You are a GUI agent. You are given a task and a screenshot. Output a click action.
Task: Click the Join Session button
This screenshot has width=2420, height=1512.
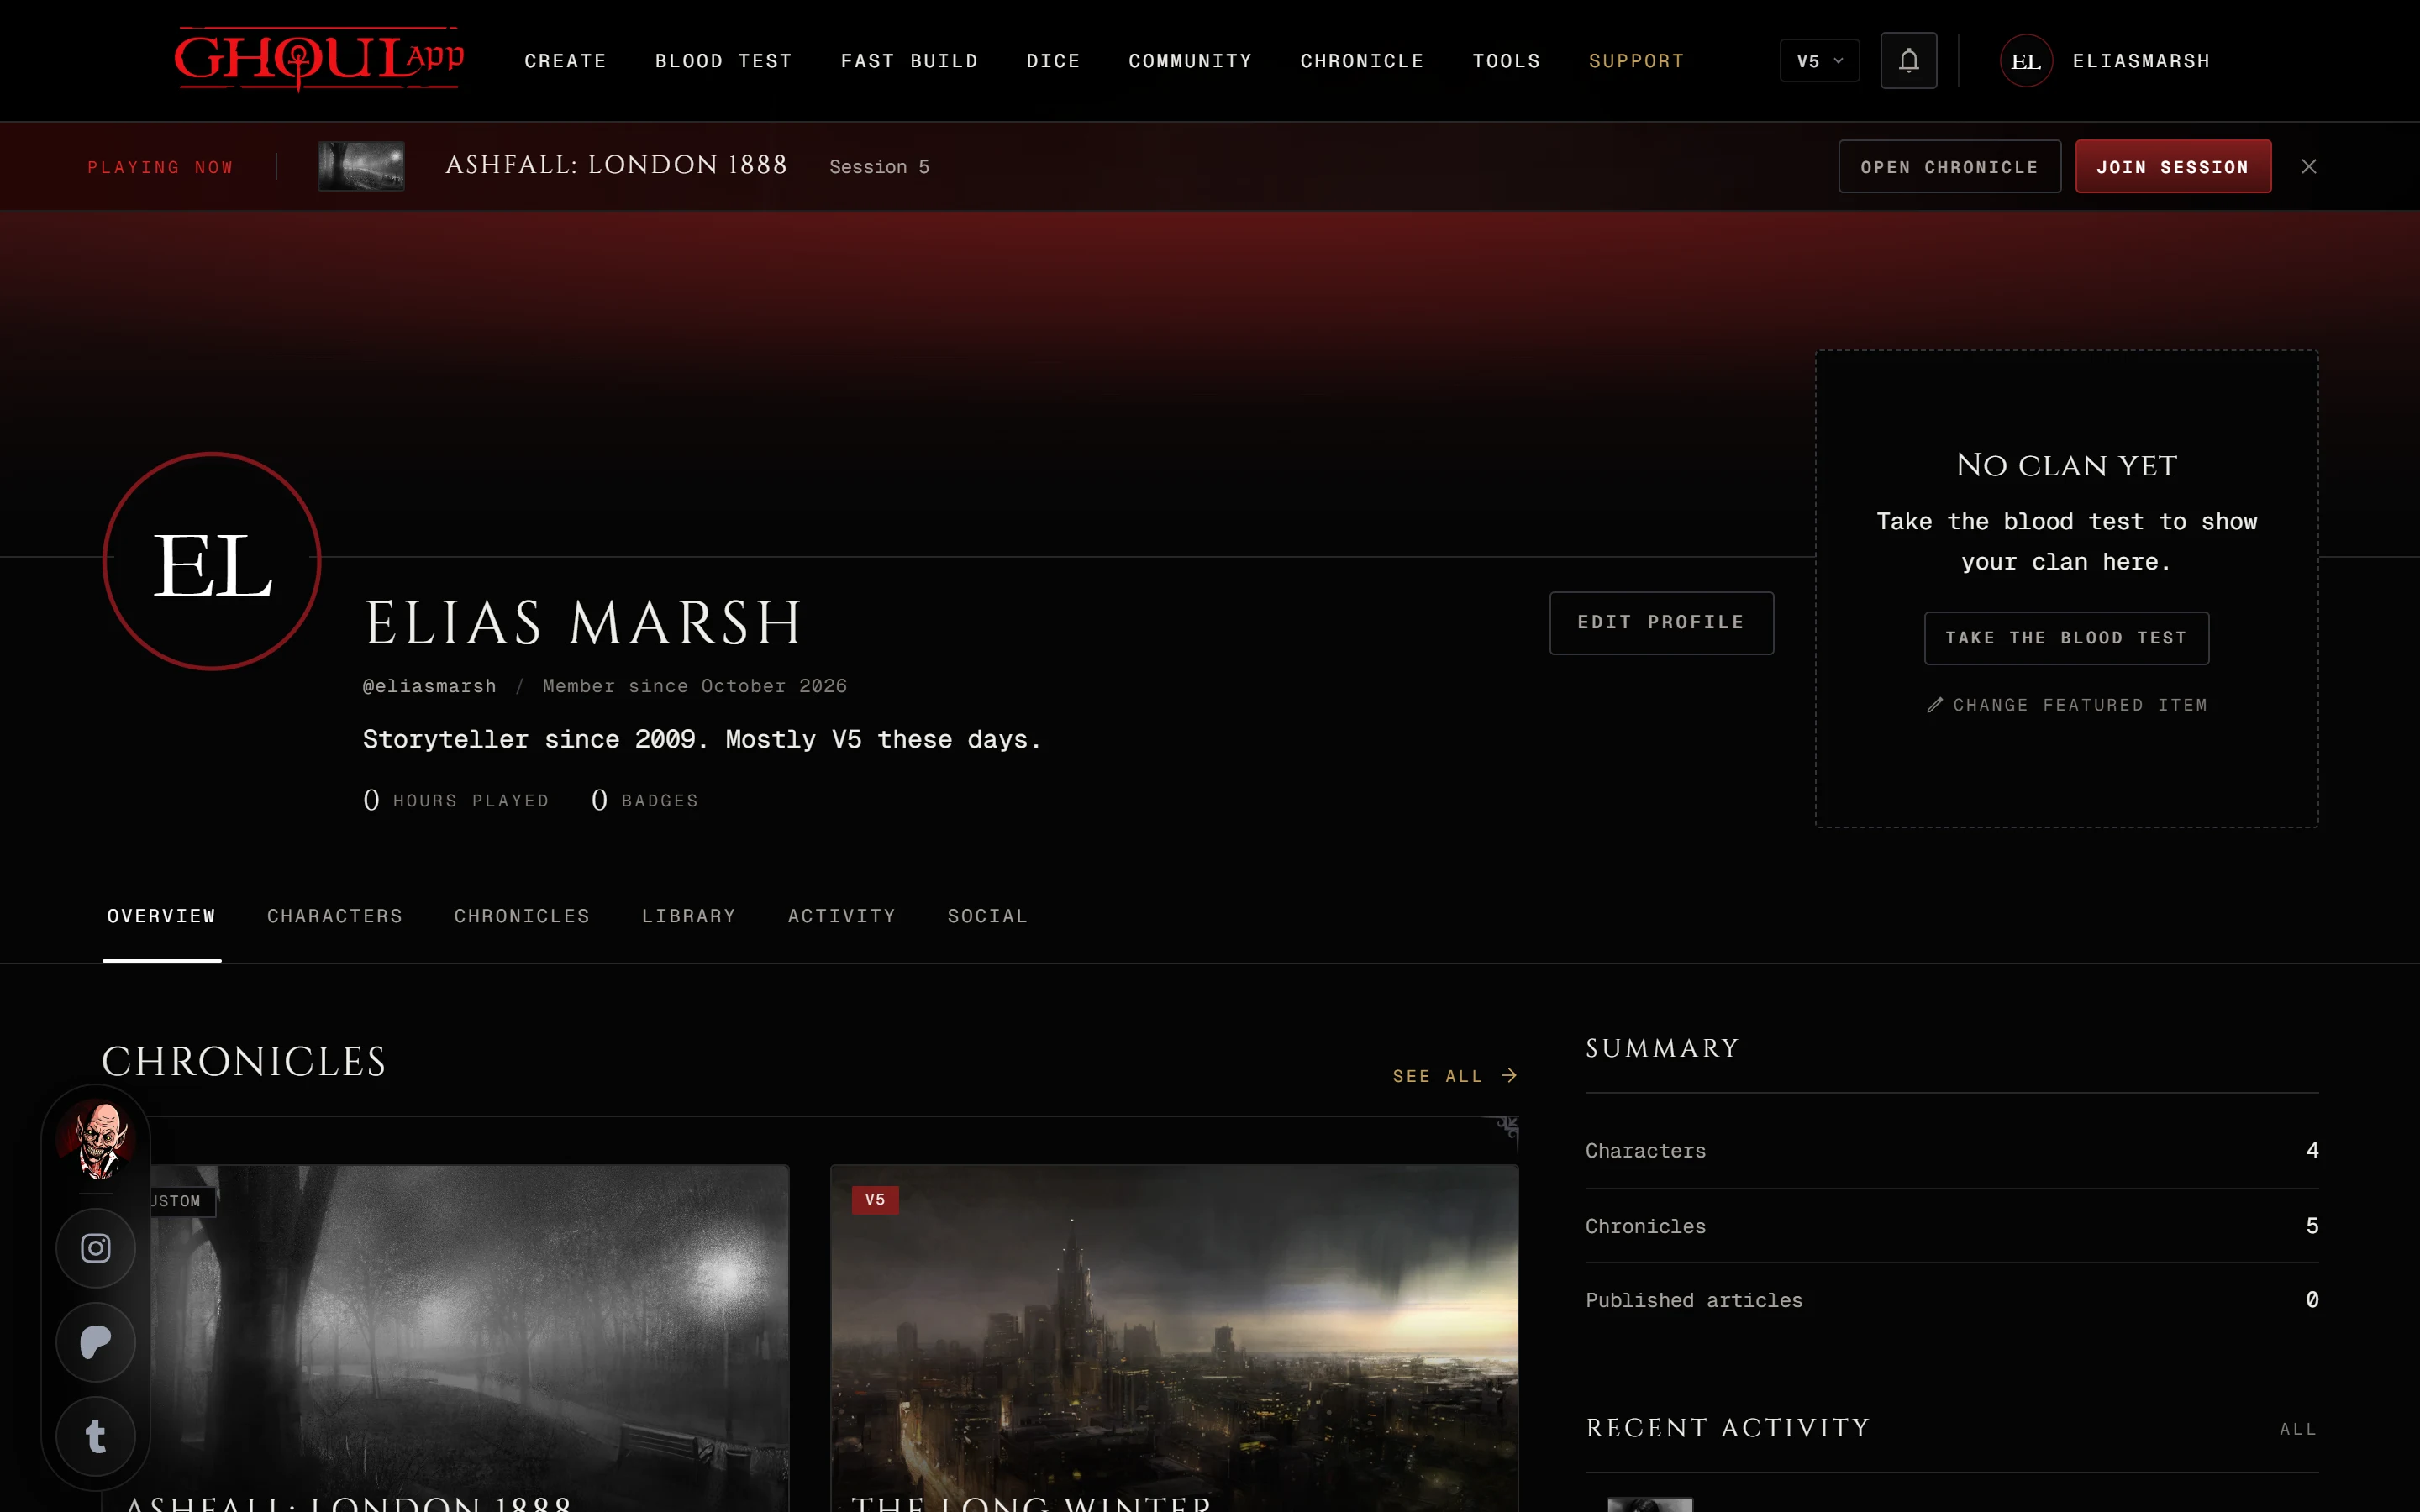2172,166
